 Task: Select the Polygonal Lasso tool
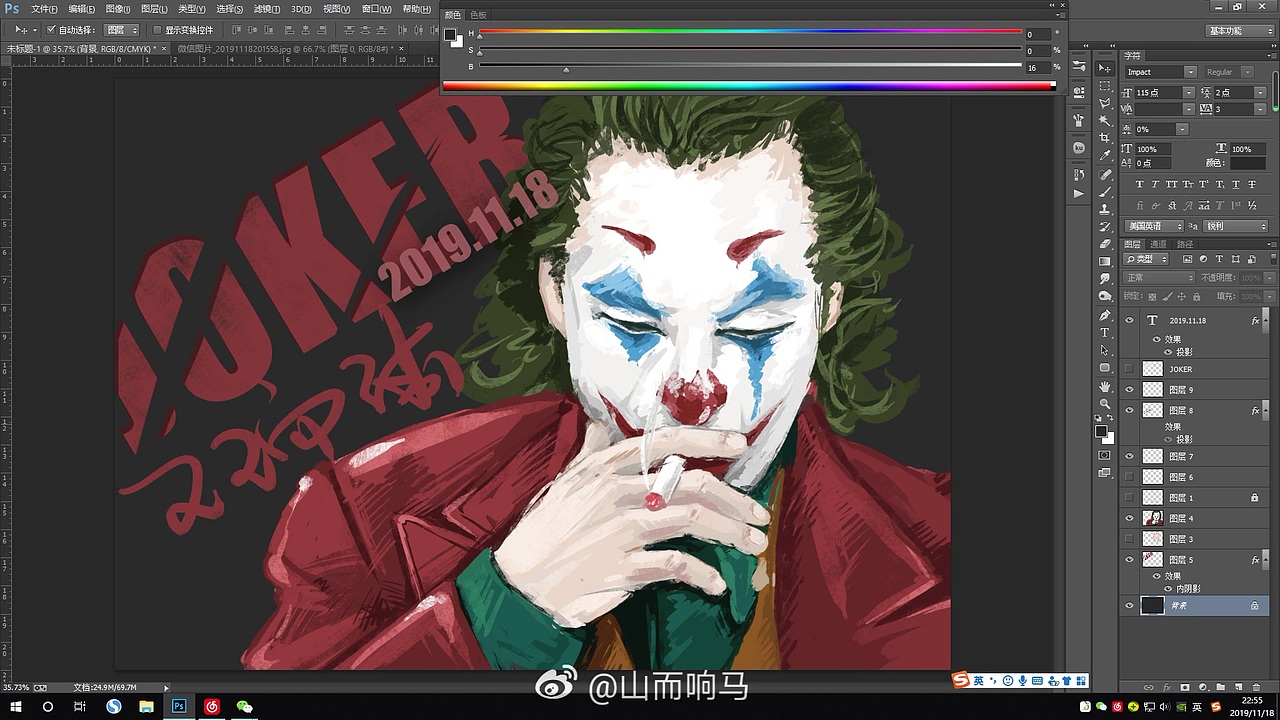[1104, 103]
